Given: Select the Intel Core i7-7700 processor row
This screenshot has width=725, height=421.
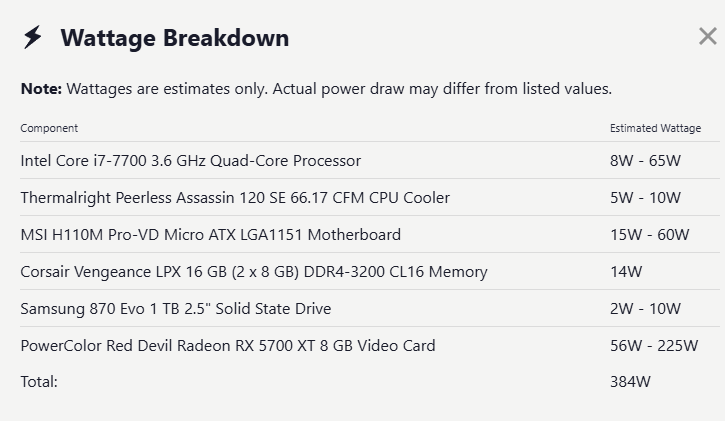Looking at the screenshot, I should [370, 160].
